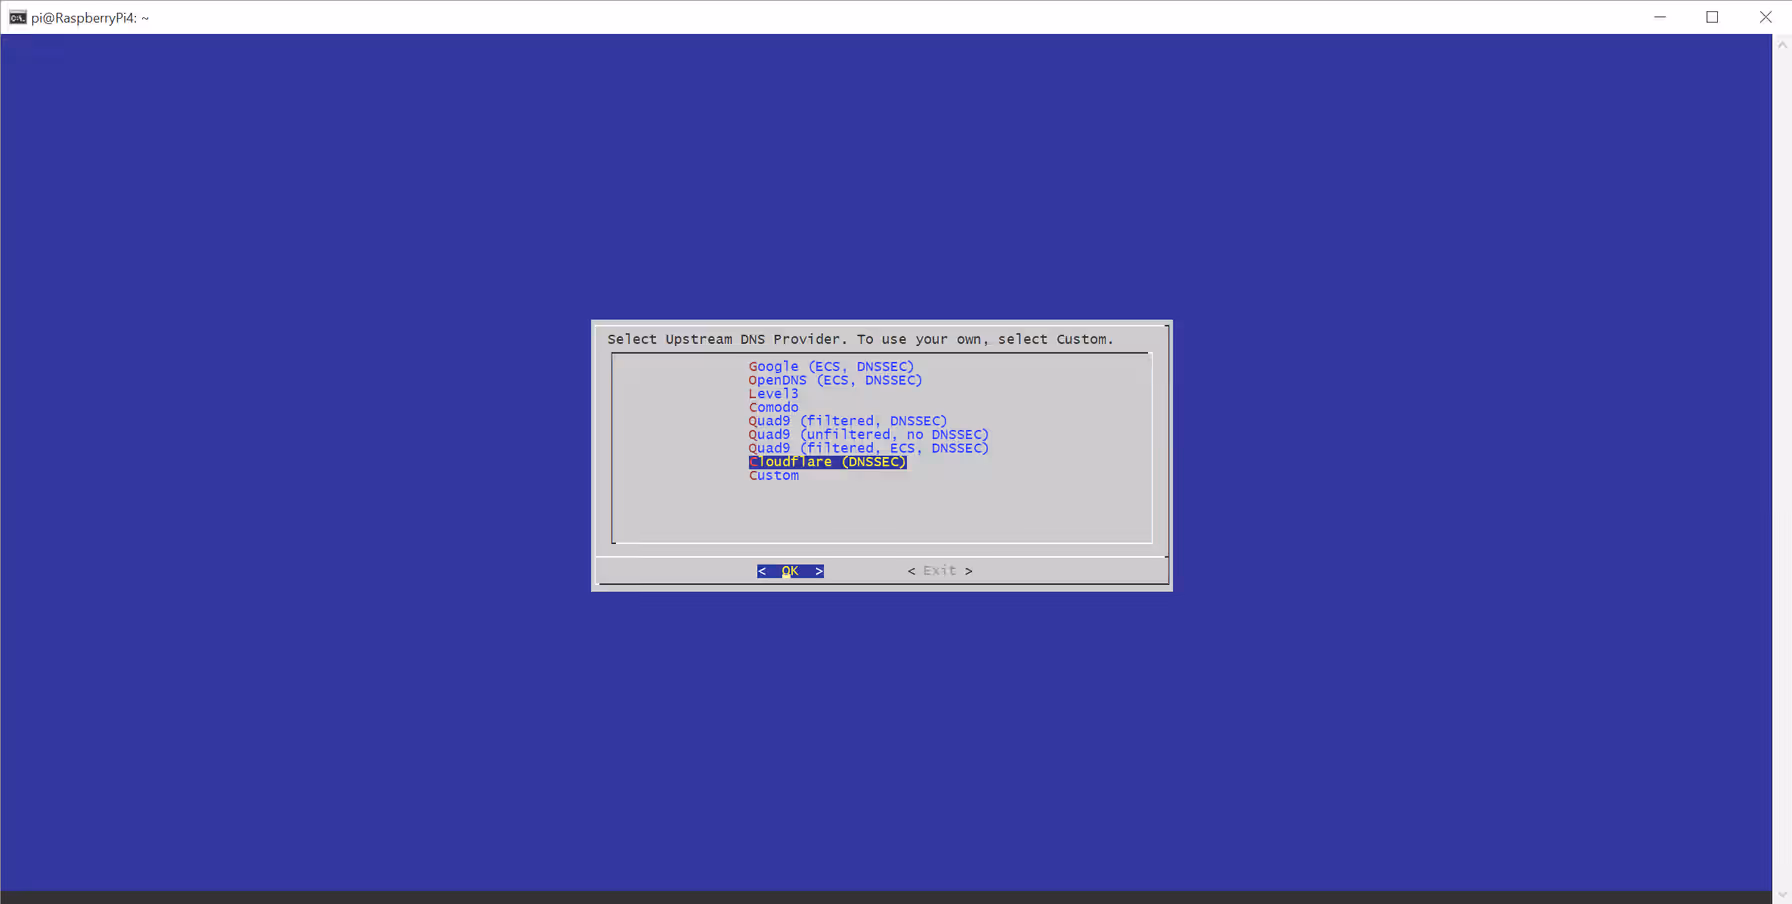Choose the Custom DNS option

[773, 476]
